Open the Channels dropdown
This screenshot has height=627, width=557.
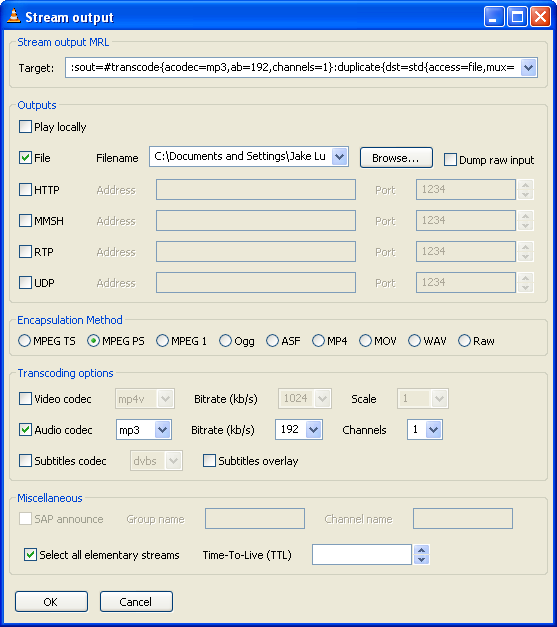pos(433,430)
